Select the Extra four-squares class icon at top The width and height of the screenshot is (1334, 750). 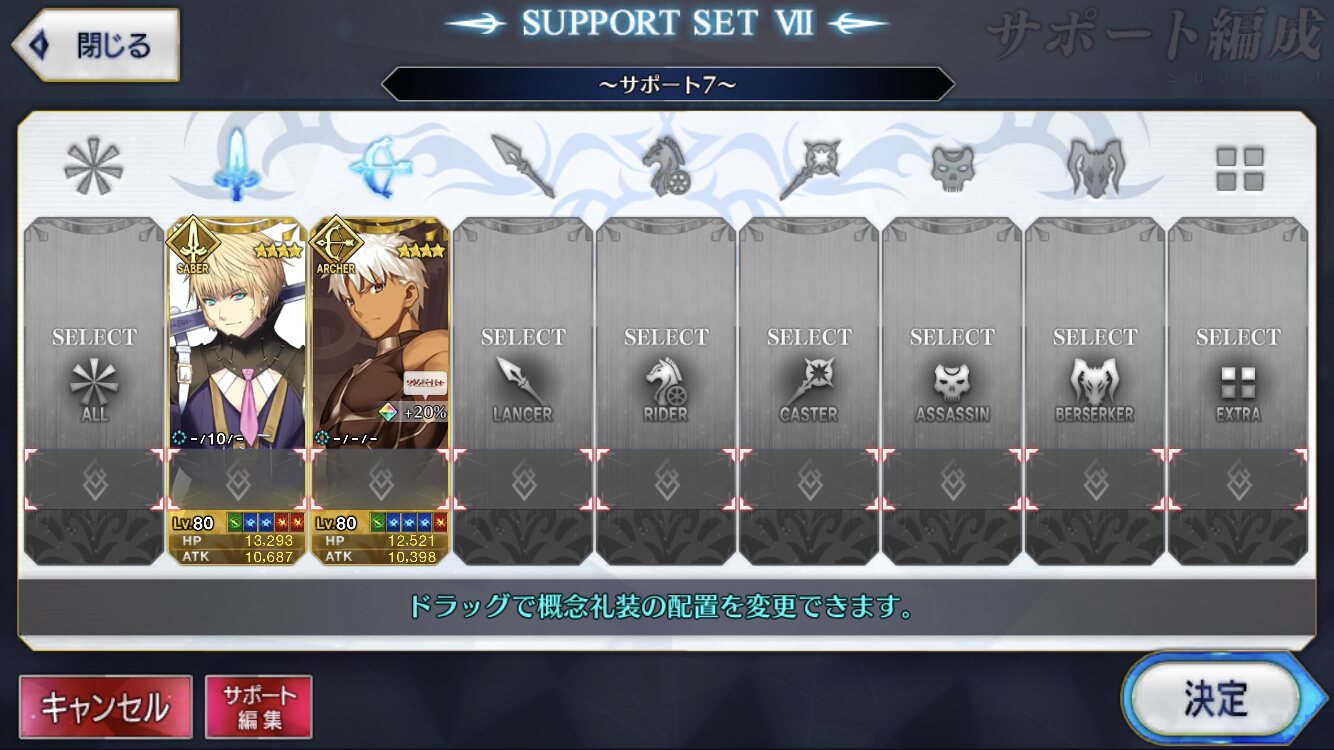pyautogui.click(x=1239, y=168)
